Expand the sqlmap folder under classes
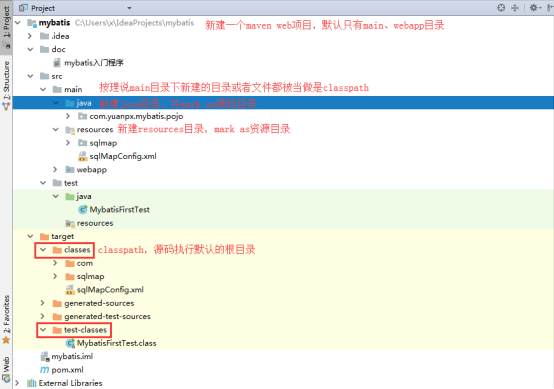This screenshot has width=554, height=389. click(55, 276)
